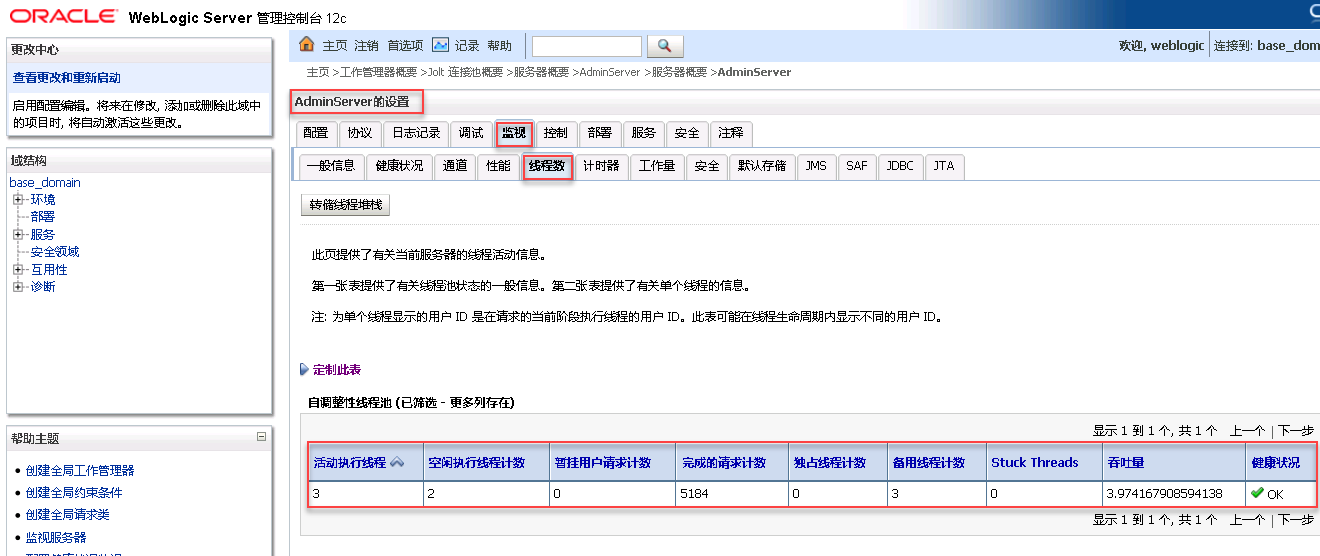1320x556 pixels.
Task: Click the sort arrow on 活动执行线程 column
Action: [397, 462]
